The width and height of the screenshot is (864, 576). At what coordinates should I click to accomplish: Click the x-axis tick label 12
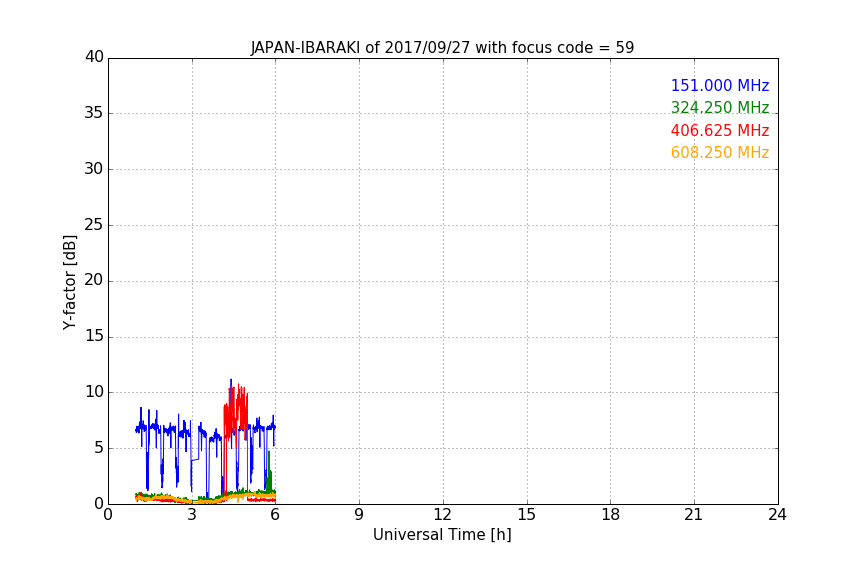tap(443, 515)
